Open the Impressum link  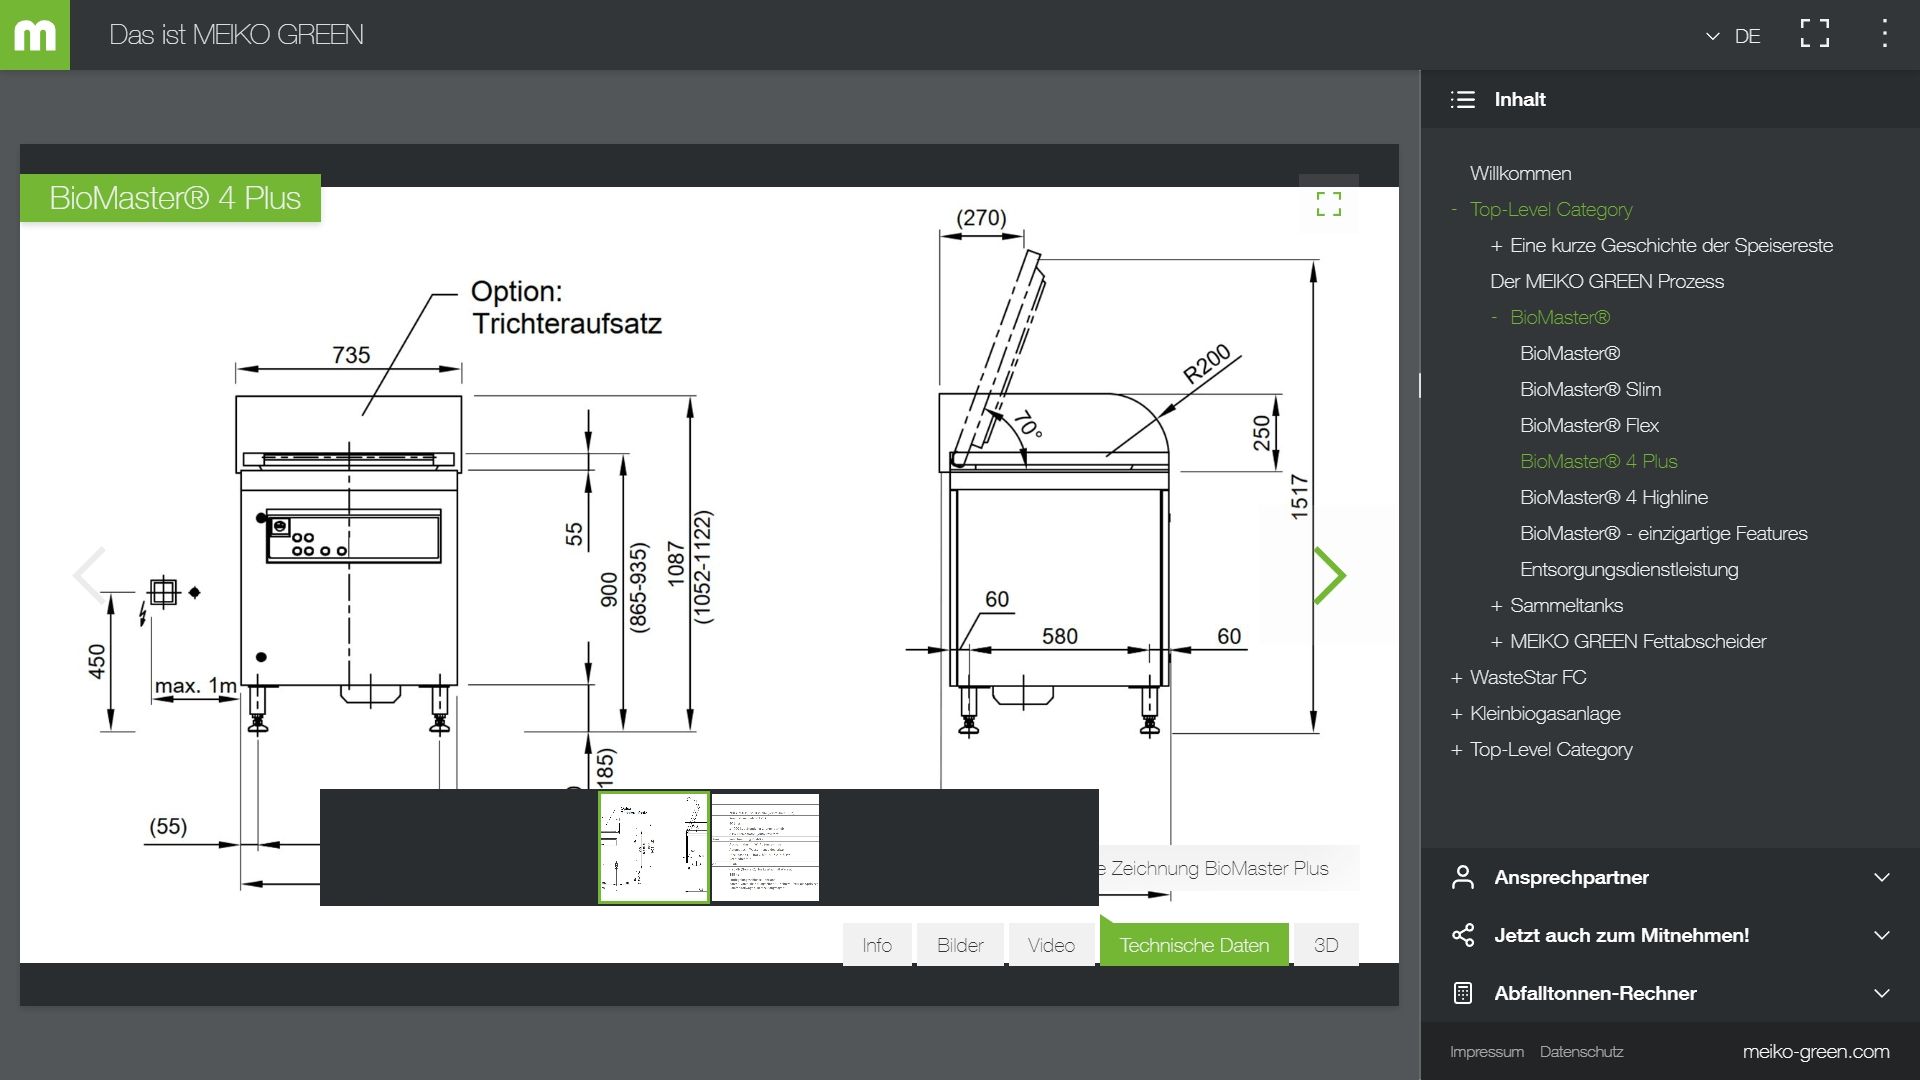[1486, 1052]
